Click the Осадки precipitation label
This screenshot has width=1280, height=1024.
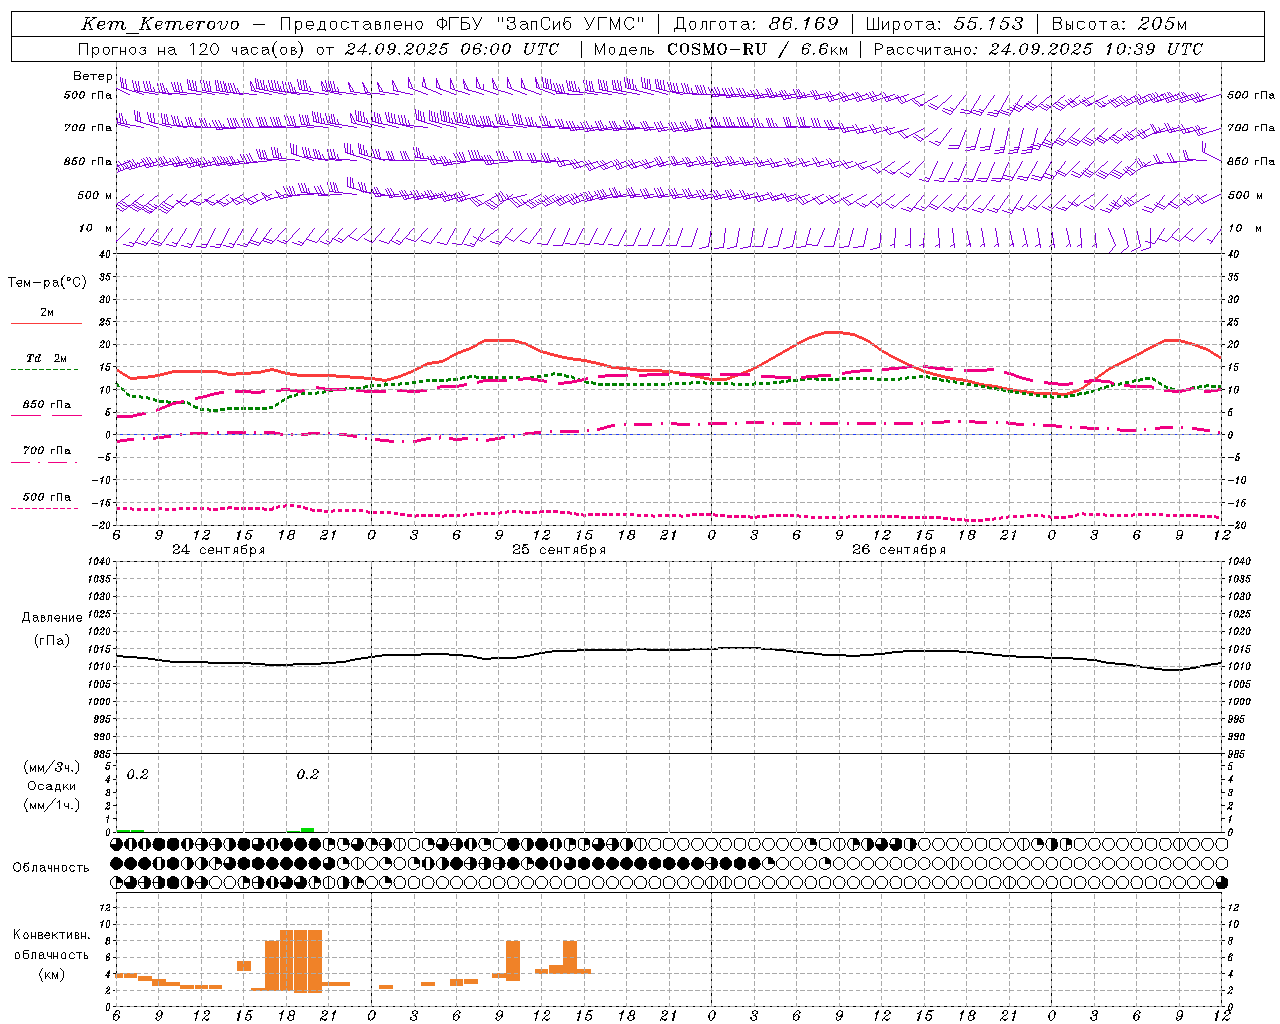[51, 786]
